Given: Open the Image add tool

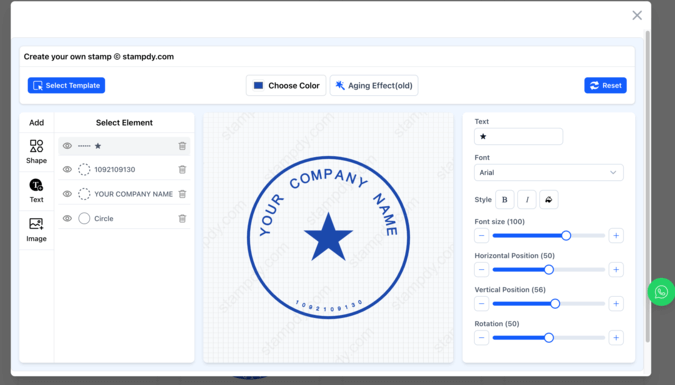Looking at the screenshot, I should pyautogui.click(x=36, y=230).
